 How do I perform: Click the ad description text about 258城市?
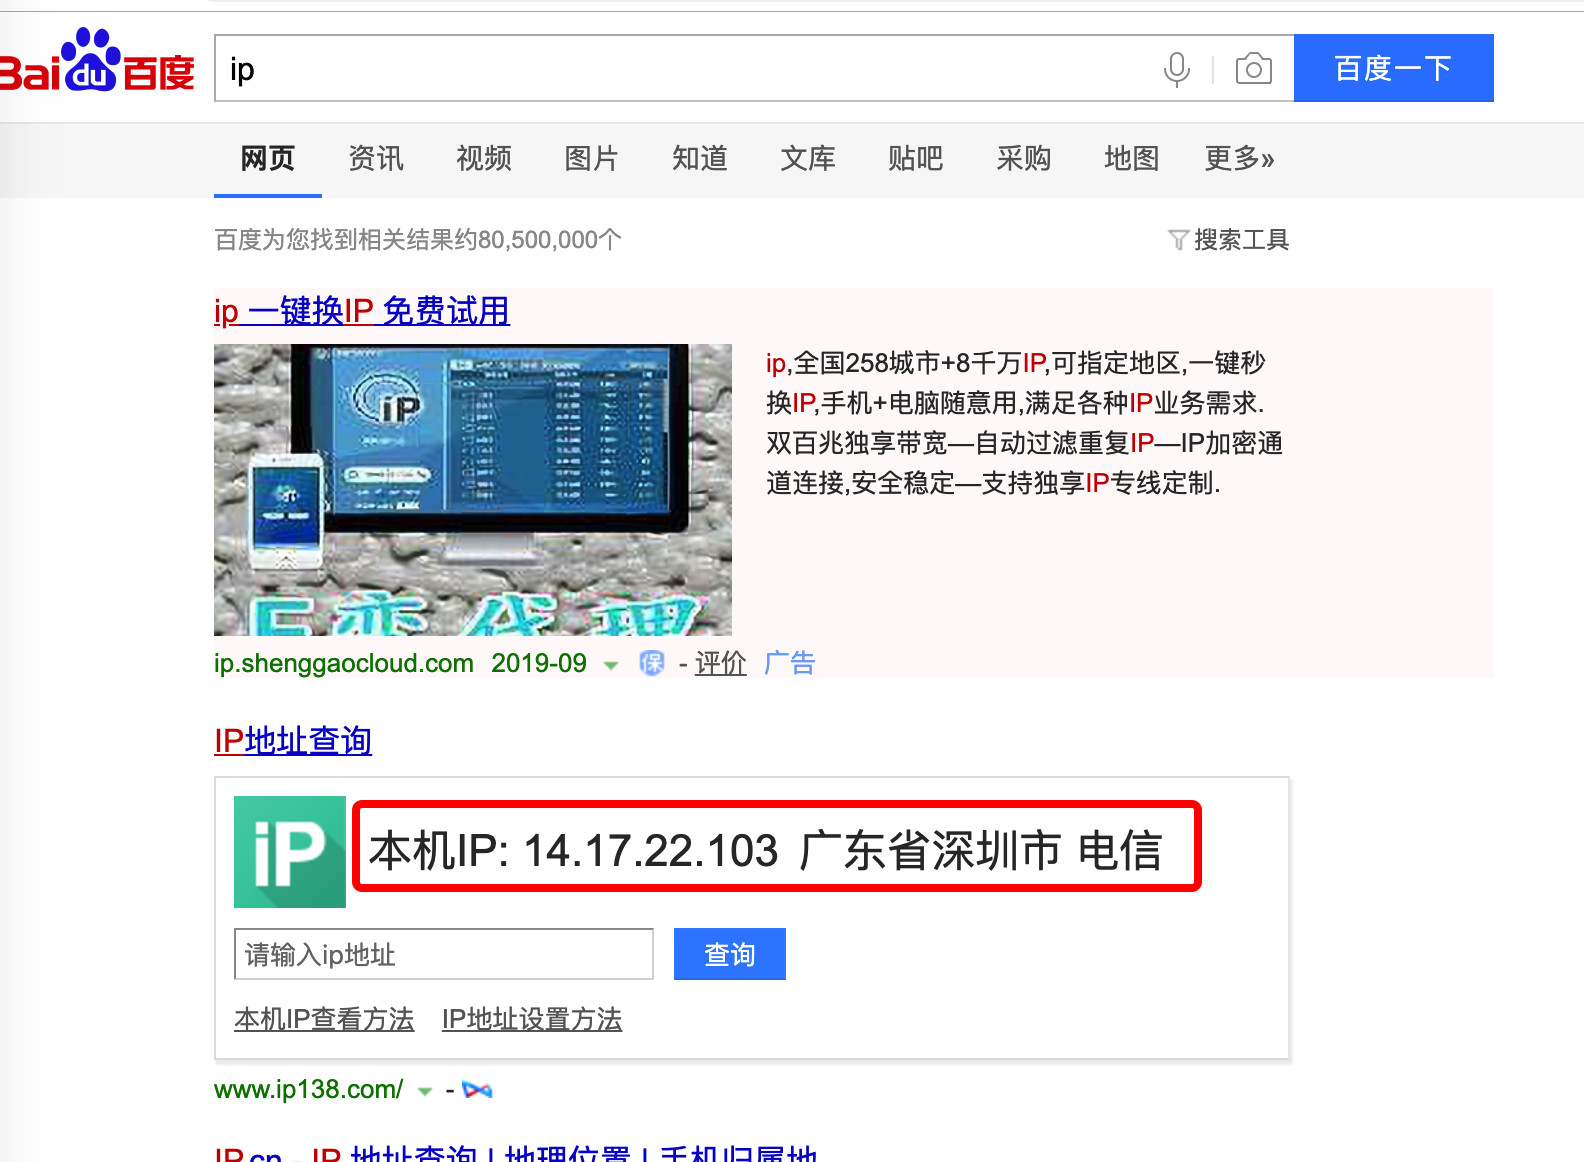1024,423
